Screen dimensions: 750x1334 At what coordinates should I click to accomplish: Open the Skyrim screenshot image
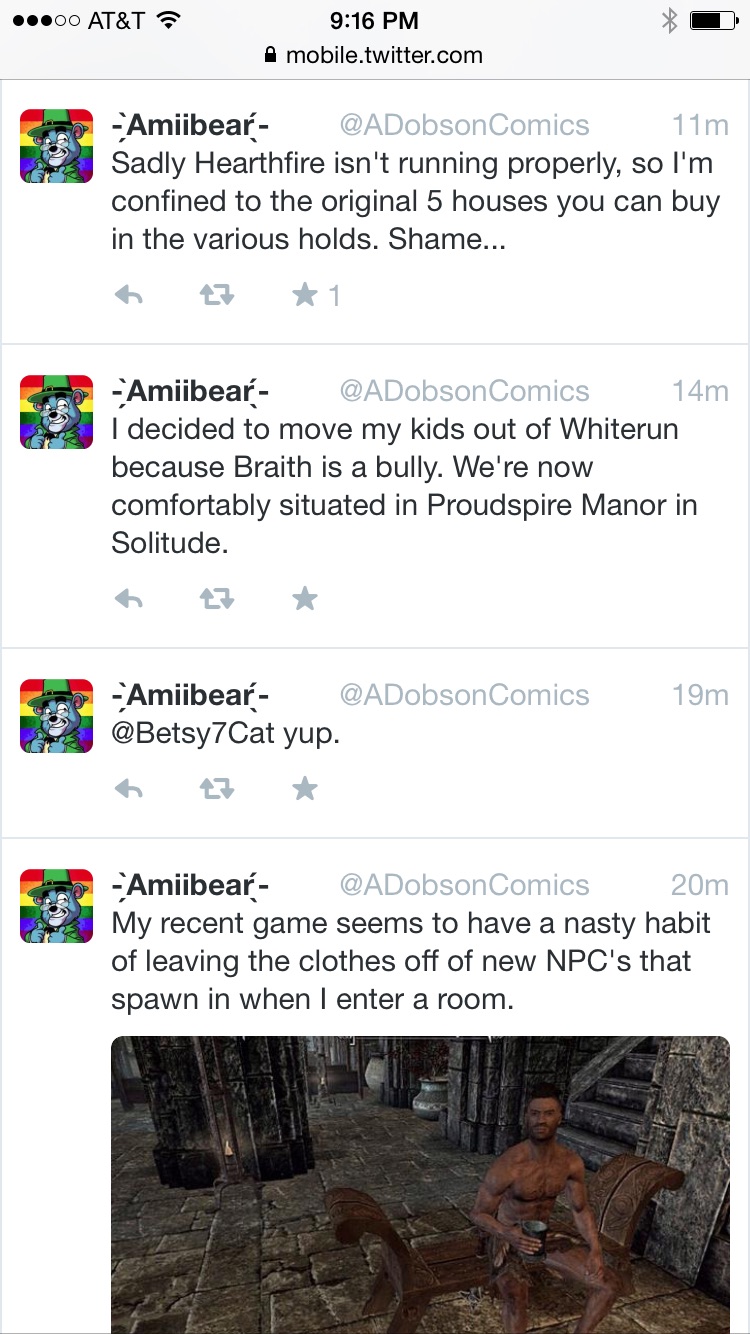tap(420, 1184)
